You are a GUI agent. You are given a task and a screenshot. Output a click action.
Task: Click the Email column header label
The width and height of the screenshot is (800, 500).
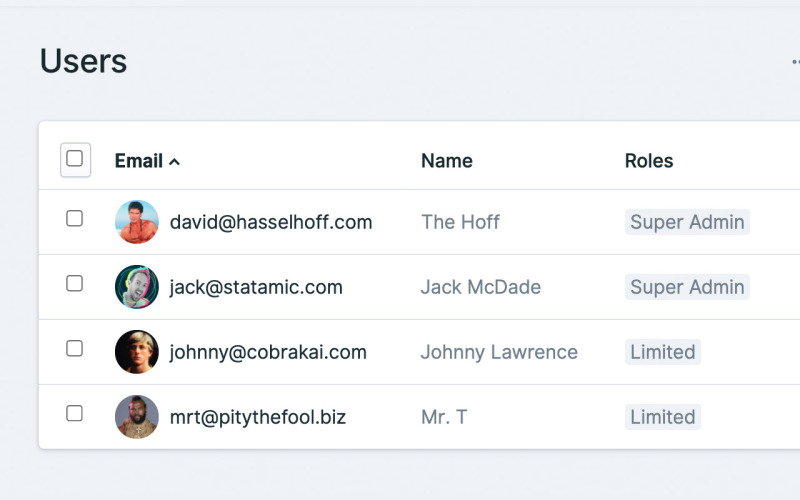pos(138,161)
